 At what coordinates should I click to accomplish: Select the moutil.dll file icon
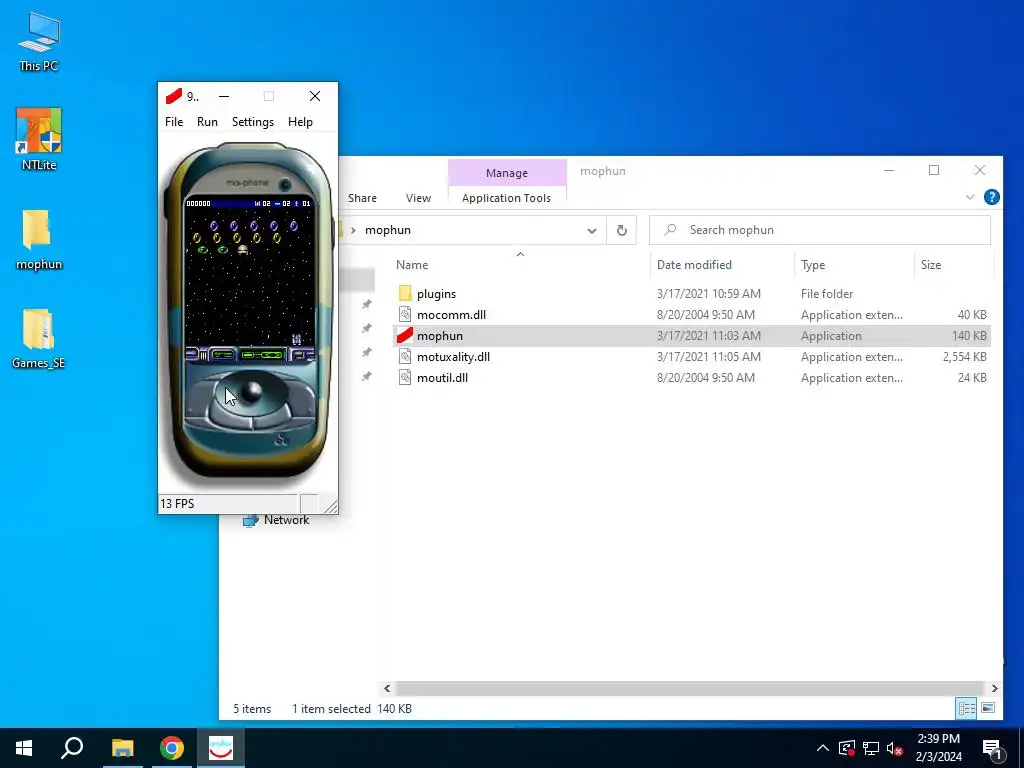[x=405, y=377]
